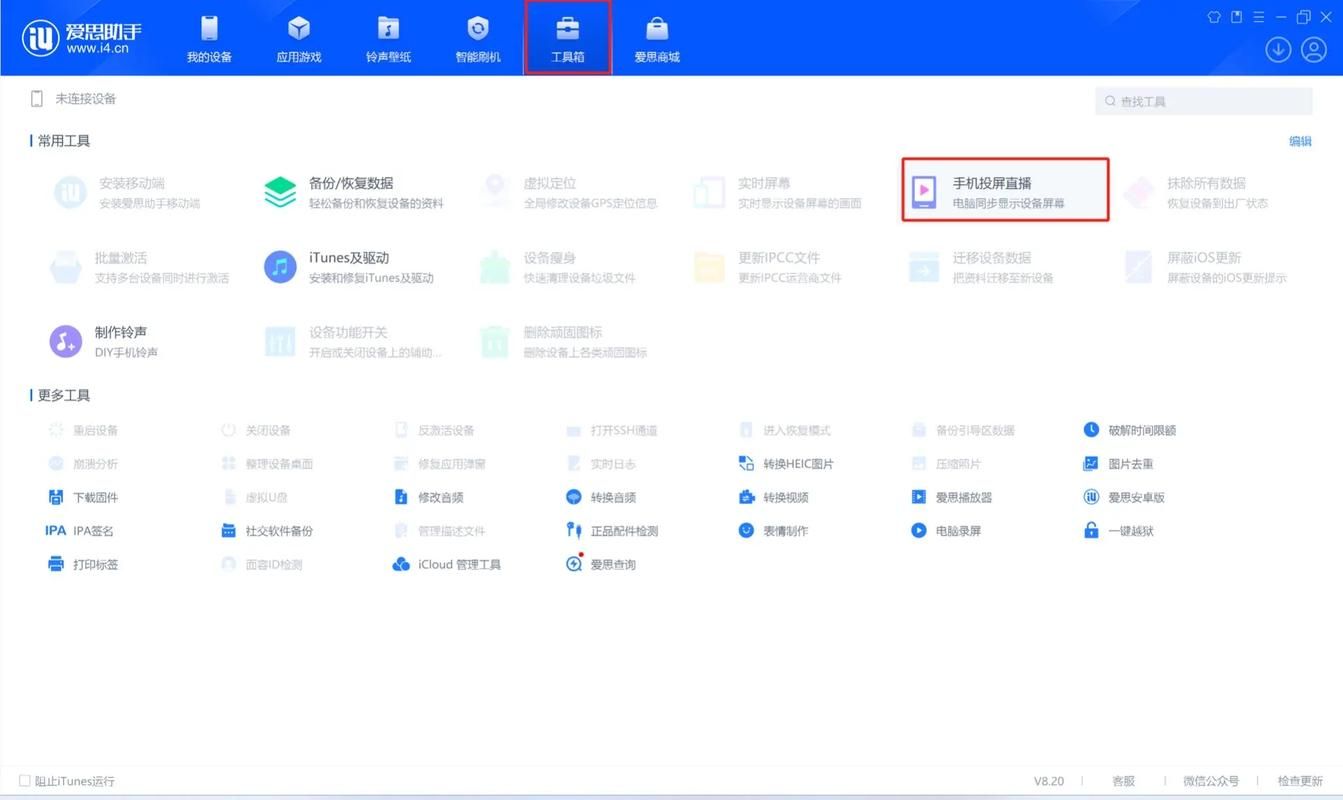
Task: Click the V8.20 version text
Action: coord(1049,781)
